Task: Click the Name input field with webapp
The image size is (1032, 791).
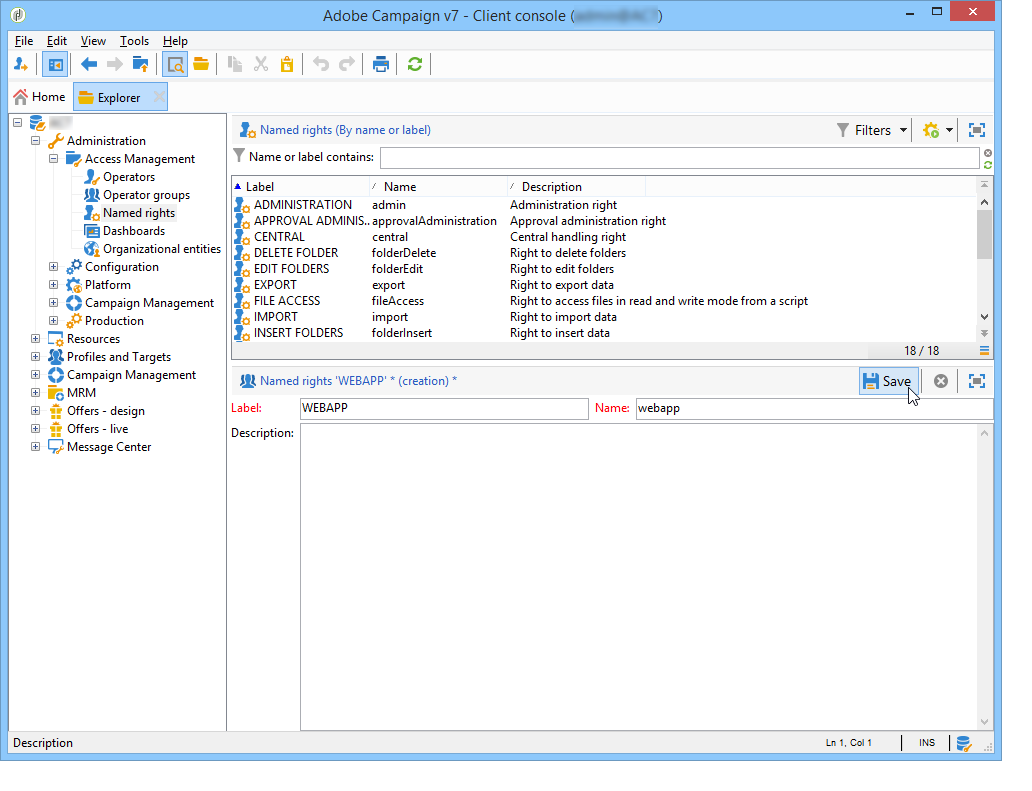Action: tap(815, 409)
